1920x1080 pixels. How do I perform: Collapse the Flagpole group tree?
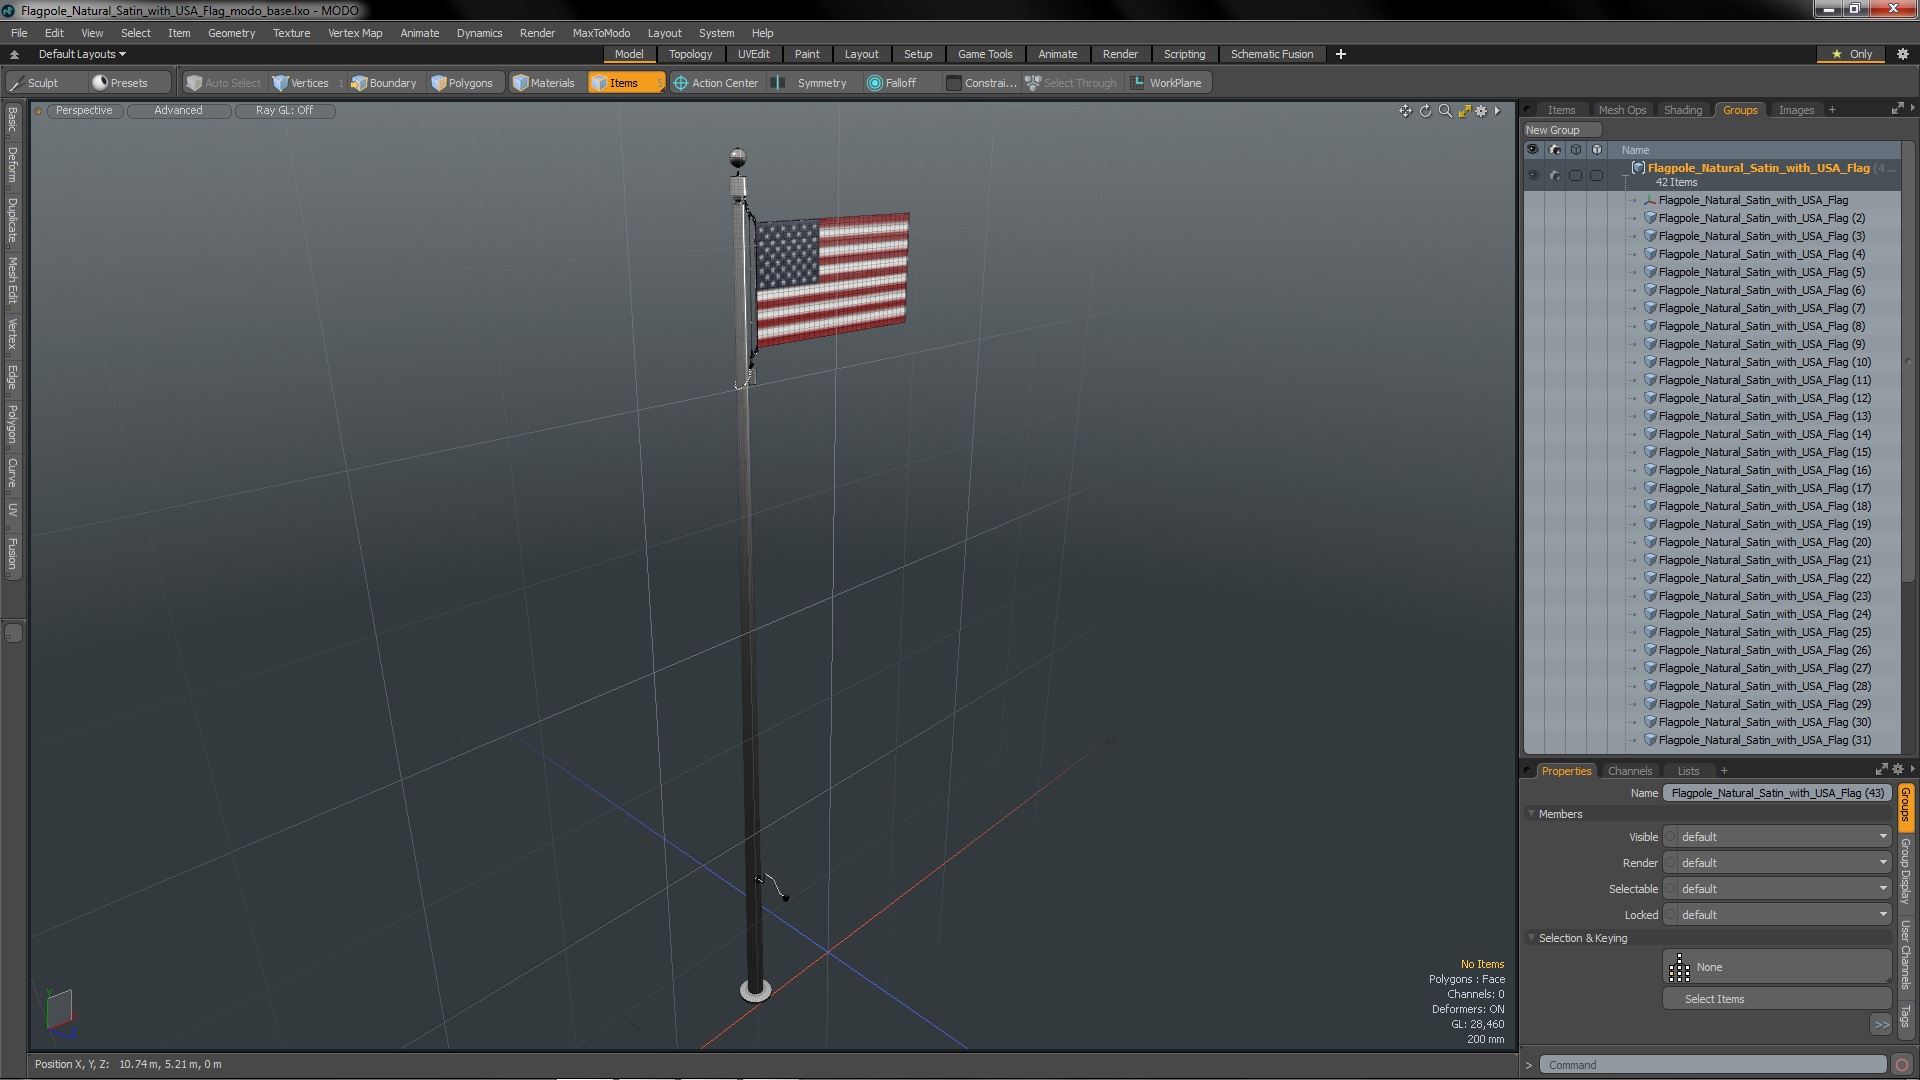[x=1626, y=175]
